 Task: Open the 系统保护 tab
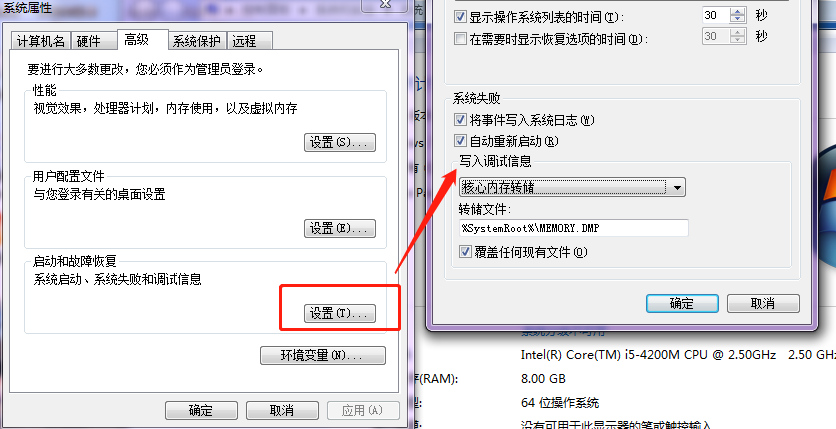pos(197,41)
